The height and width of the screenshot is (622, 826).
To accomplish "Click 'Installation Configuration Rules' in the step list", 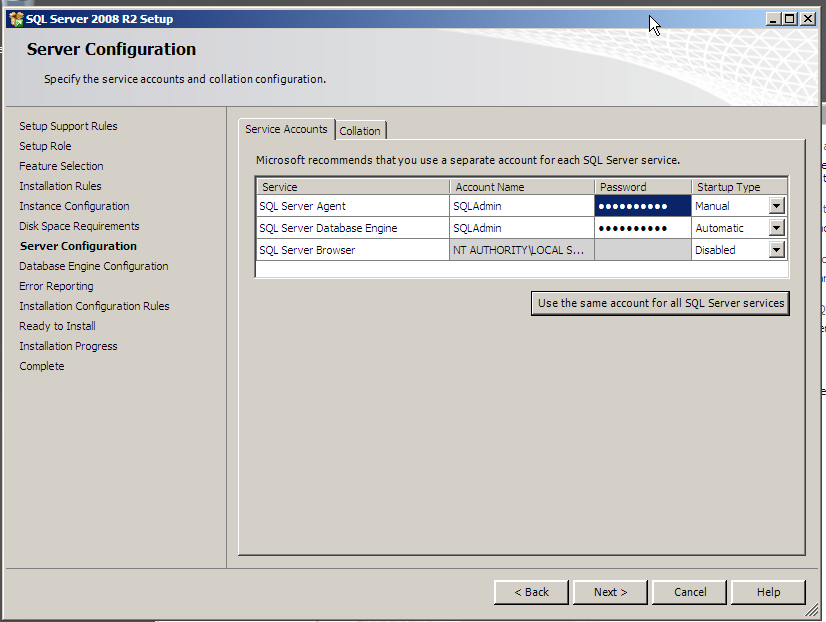I will [94, 306].
